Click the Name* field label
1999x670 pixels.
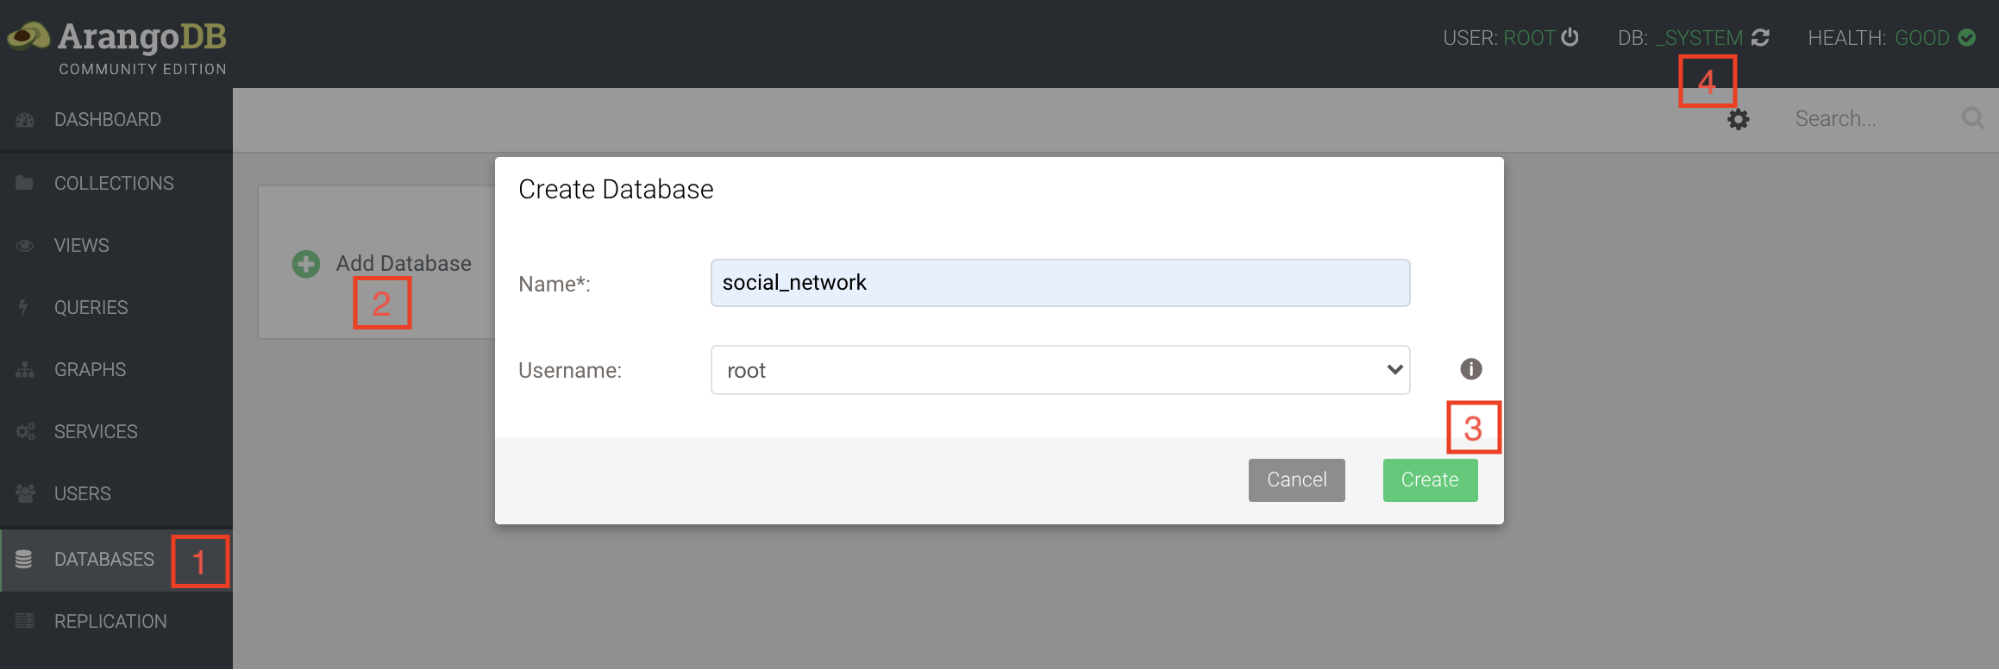(554, 284)
